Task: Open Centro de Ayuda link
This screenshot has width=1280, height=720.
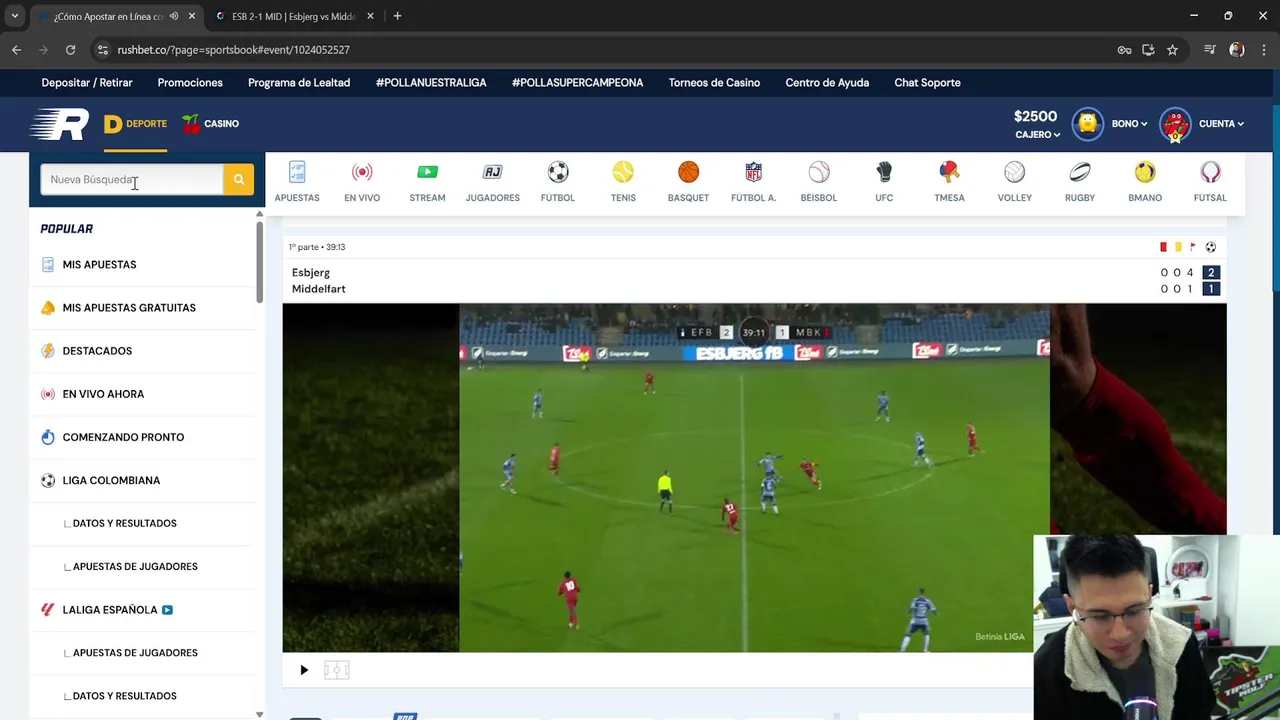Action: tap(827, 83)
